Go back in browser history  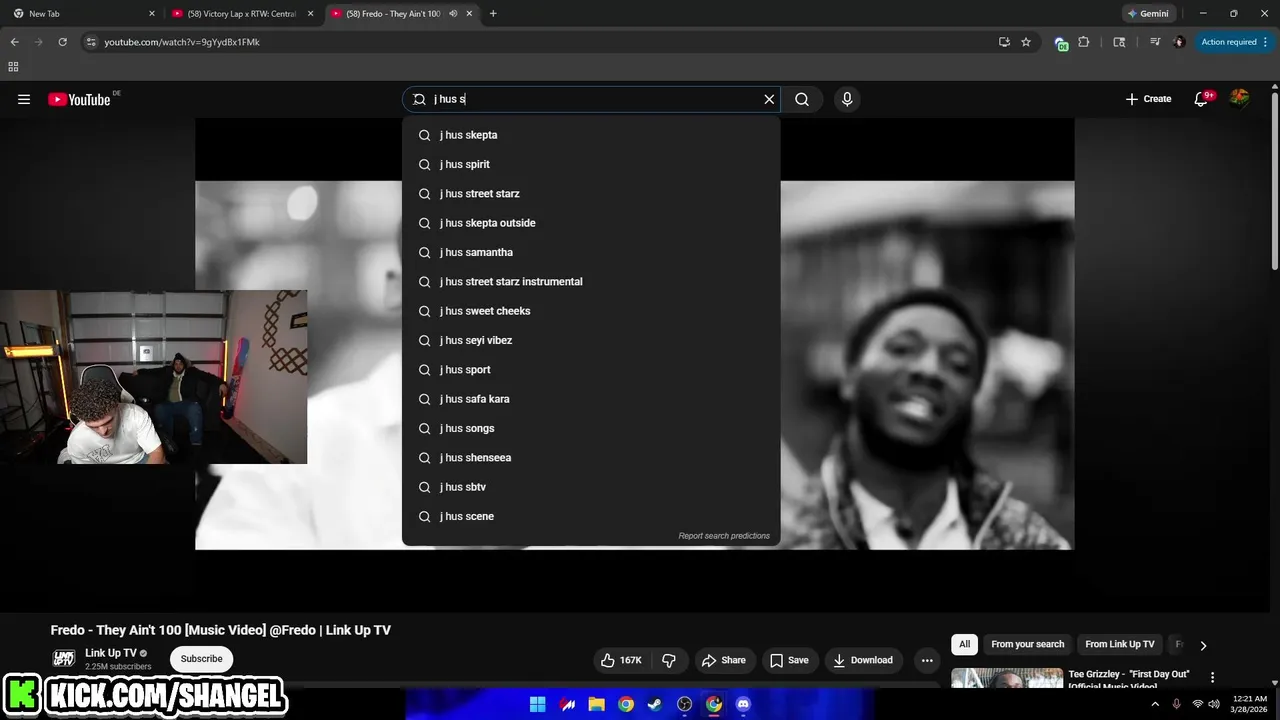pyautogui.click(x=14, y=42)
